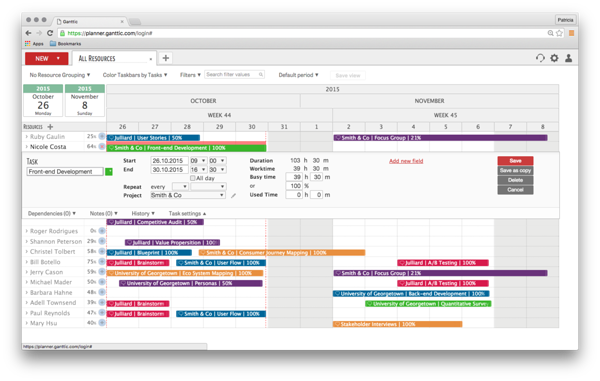
Task: Click the utilization circle for Ruby Gaulin
Action: pos(102,136)
